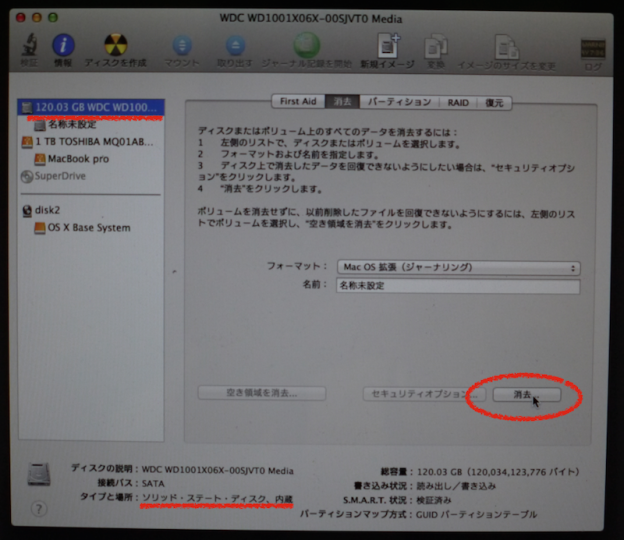This screenshot has height=540, width=624.
Task: Click the 名前 name input field
Action: 458,286
